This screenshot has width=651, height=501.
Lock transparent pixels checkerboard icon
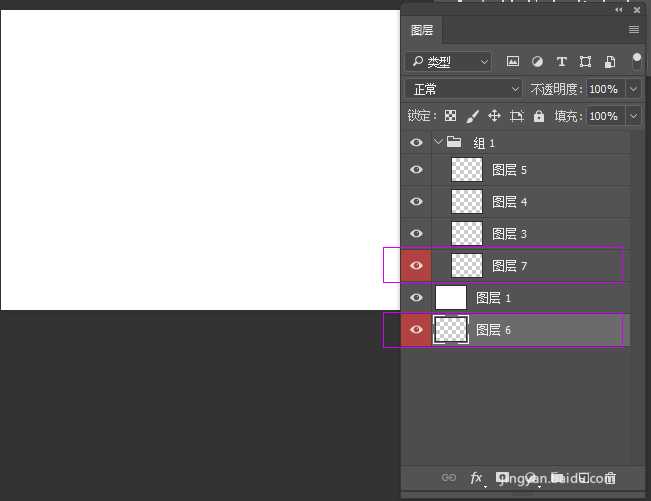point(450,116)
